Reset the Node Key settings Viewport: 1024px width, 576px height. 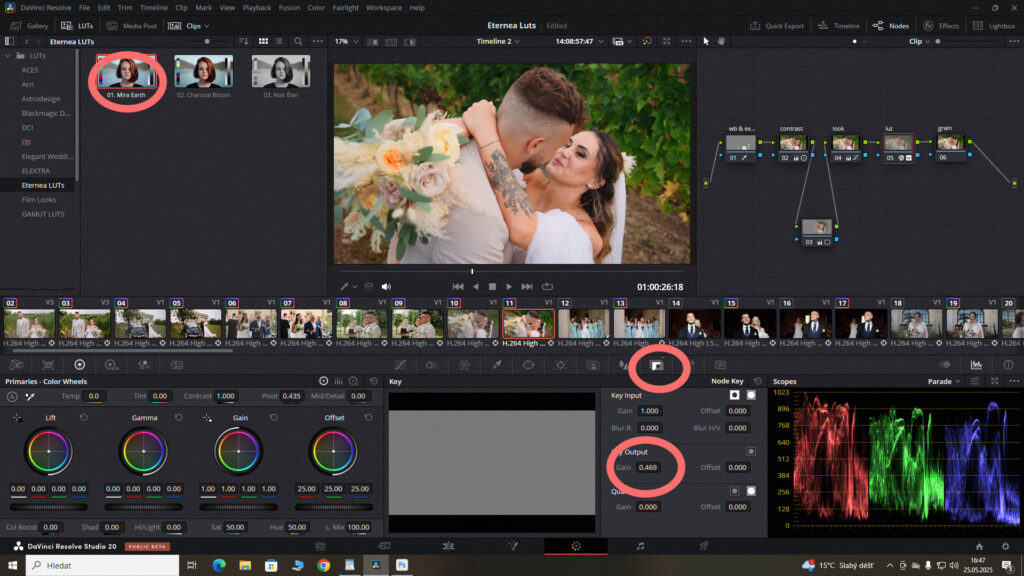pos(758,381)
